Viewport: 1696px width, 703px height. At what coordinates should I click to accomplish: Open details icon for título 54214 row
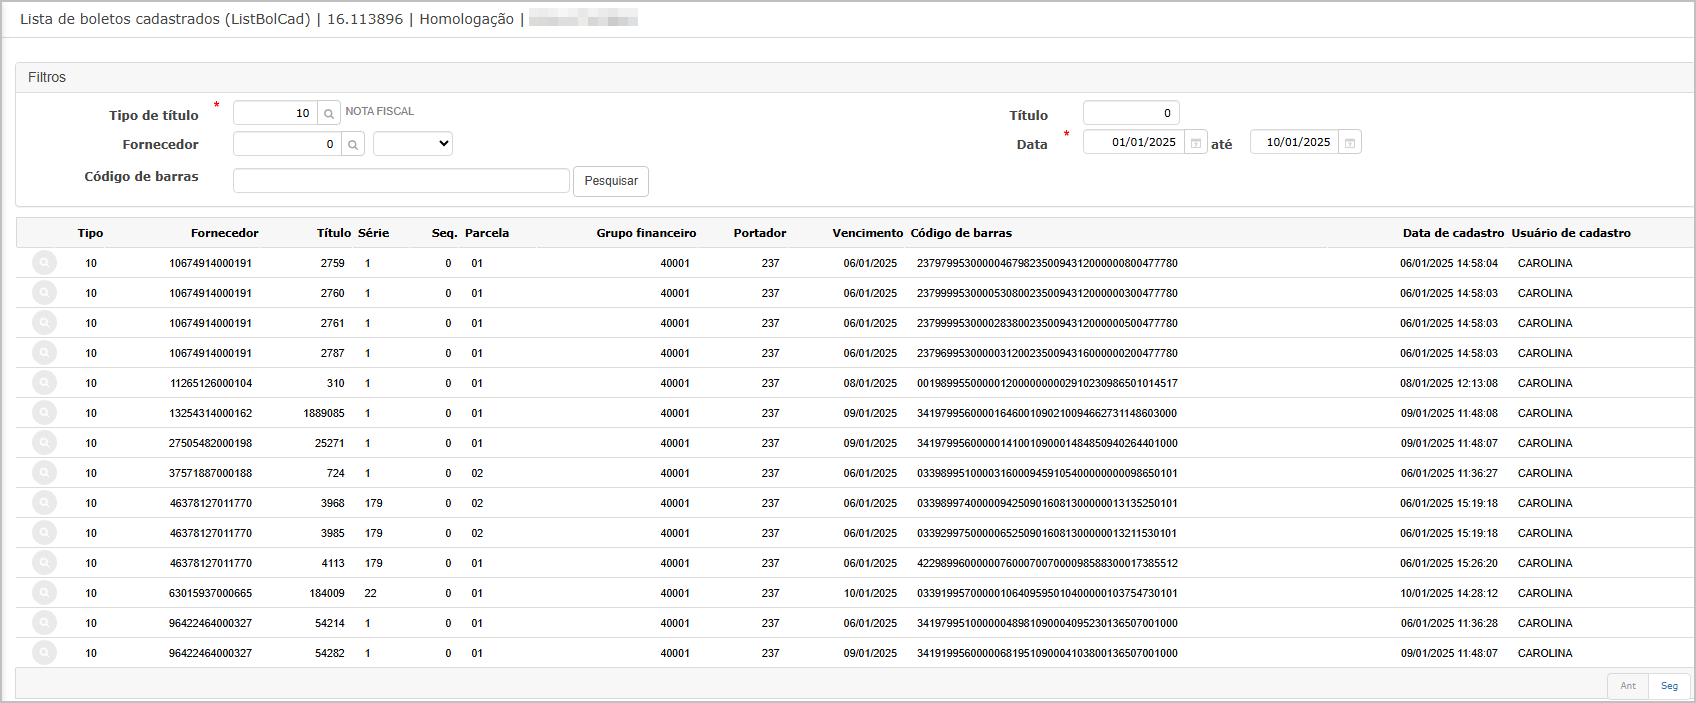(44, 623)
